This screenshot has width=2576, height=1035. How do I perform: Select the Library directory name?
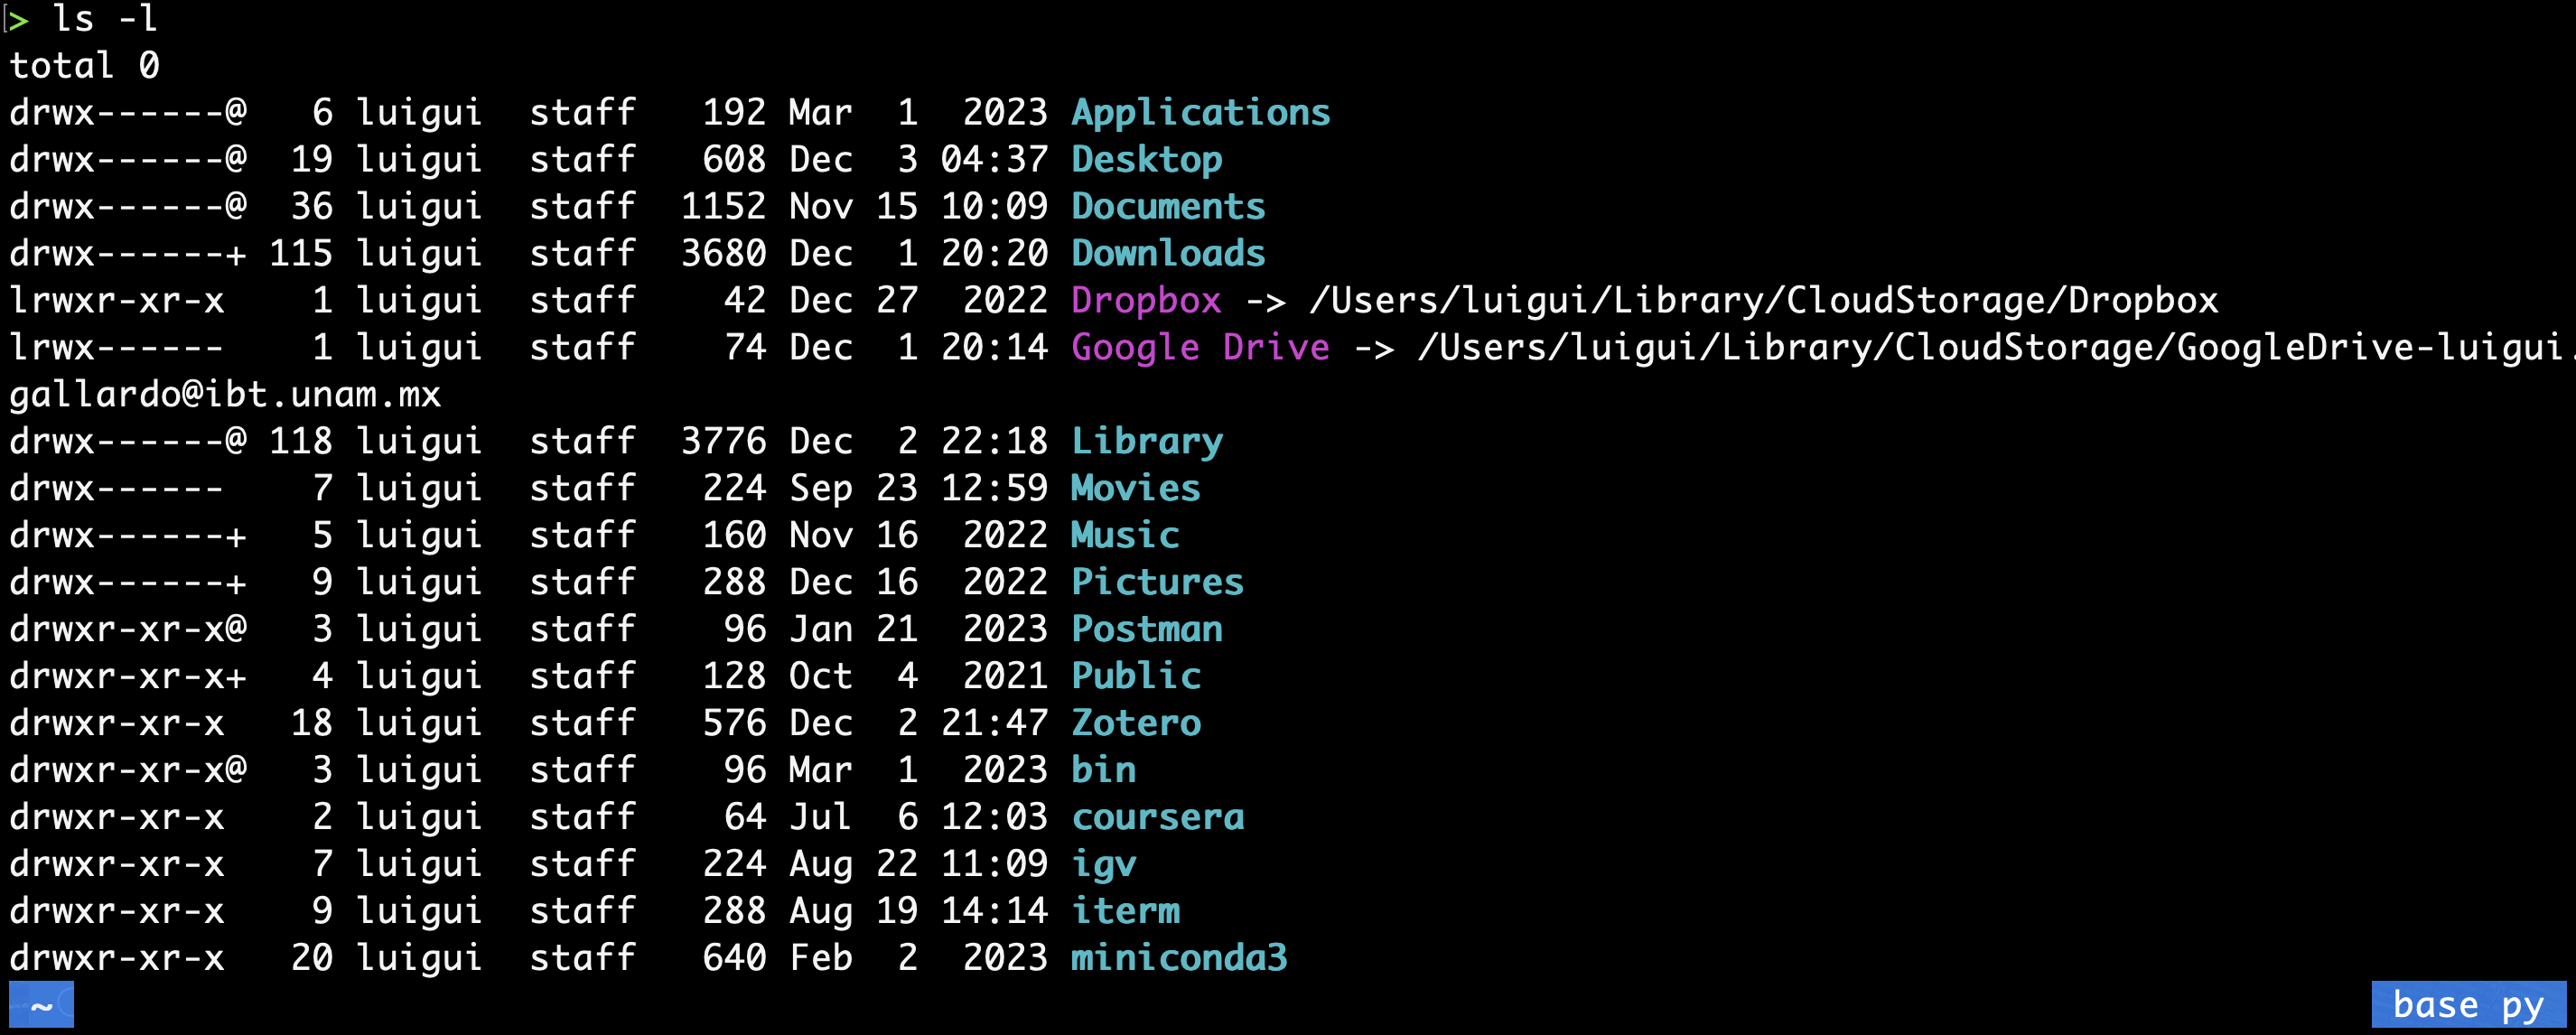tap(1146, 441)
